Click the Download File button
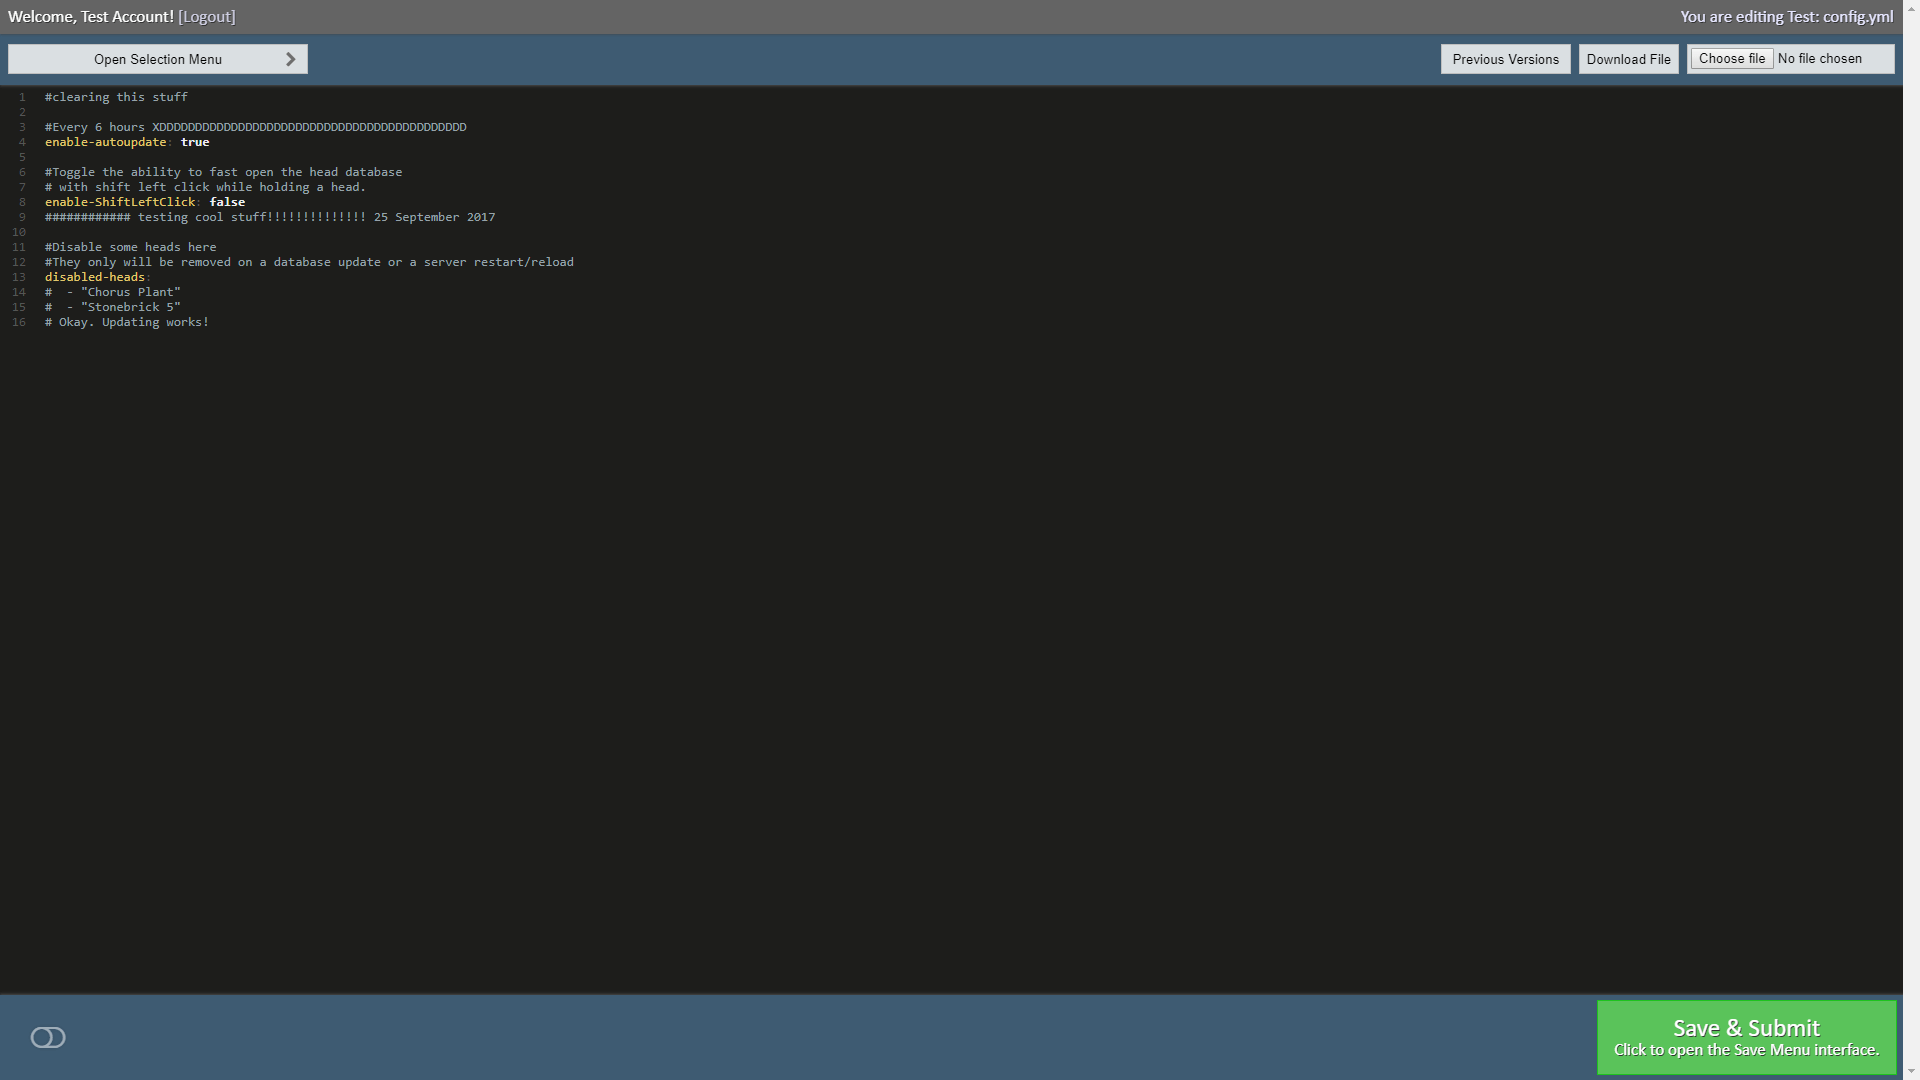 click(x=1628, y=58)
